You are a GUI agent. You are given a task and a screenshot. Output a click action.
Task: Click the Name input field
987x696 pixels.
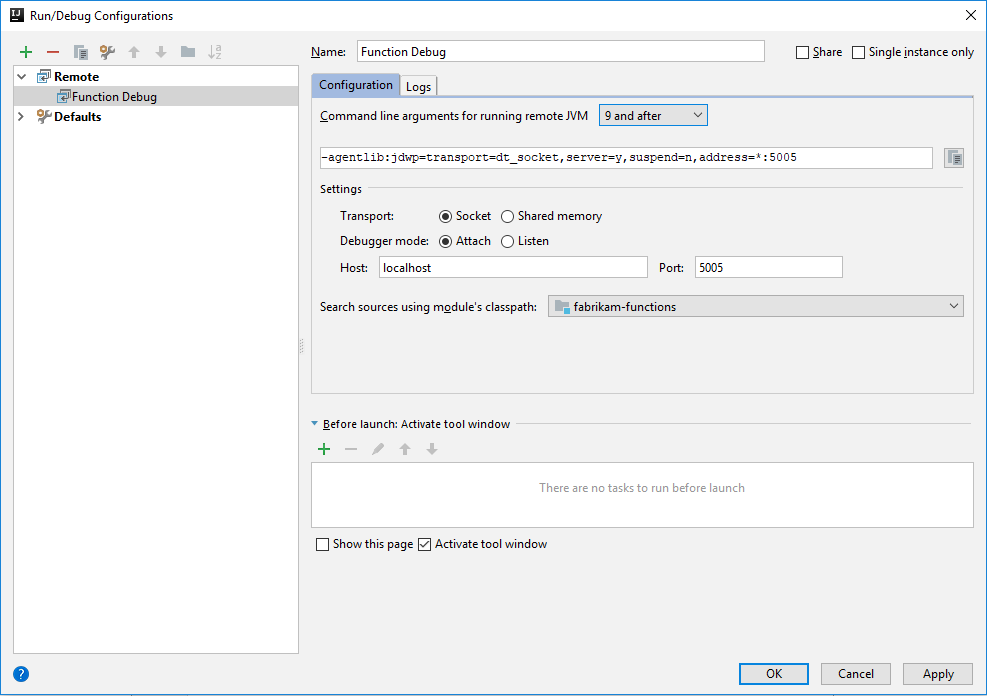click(x=561, y=52)
